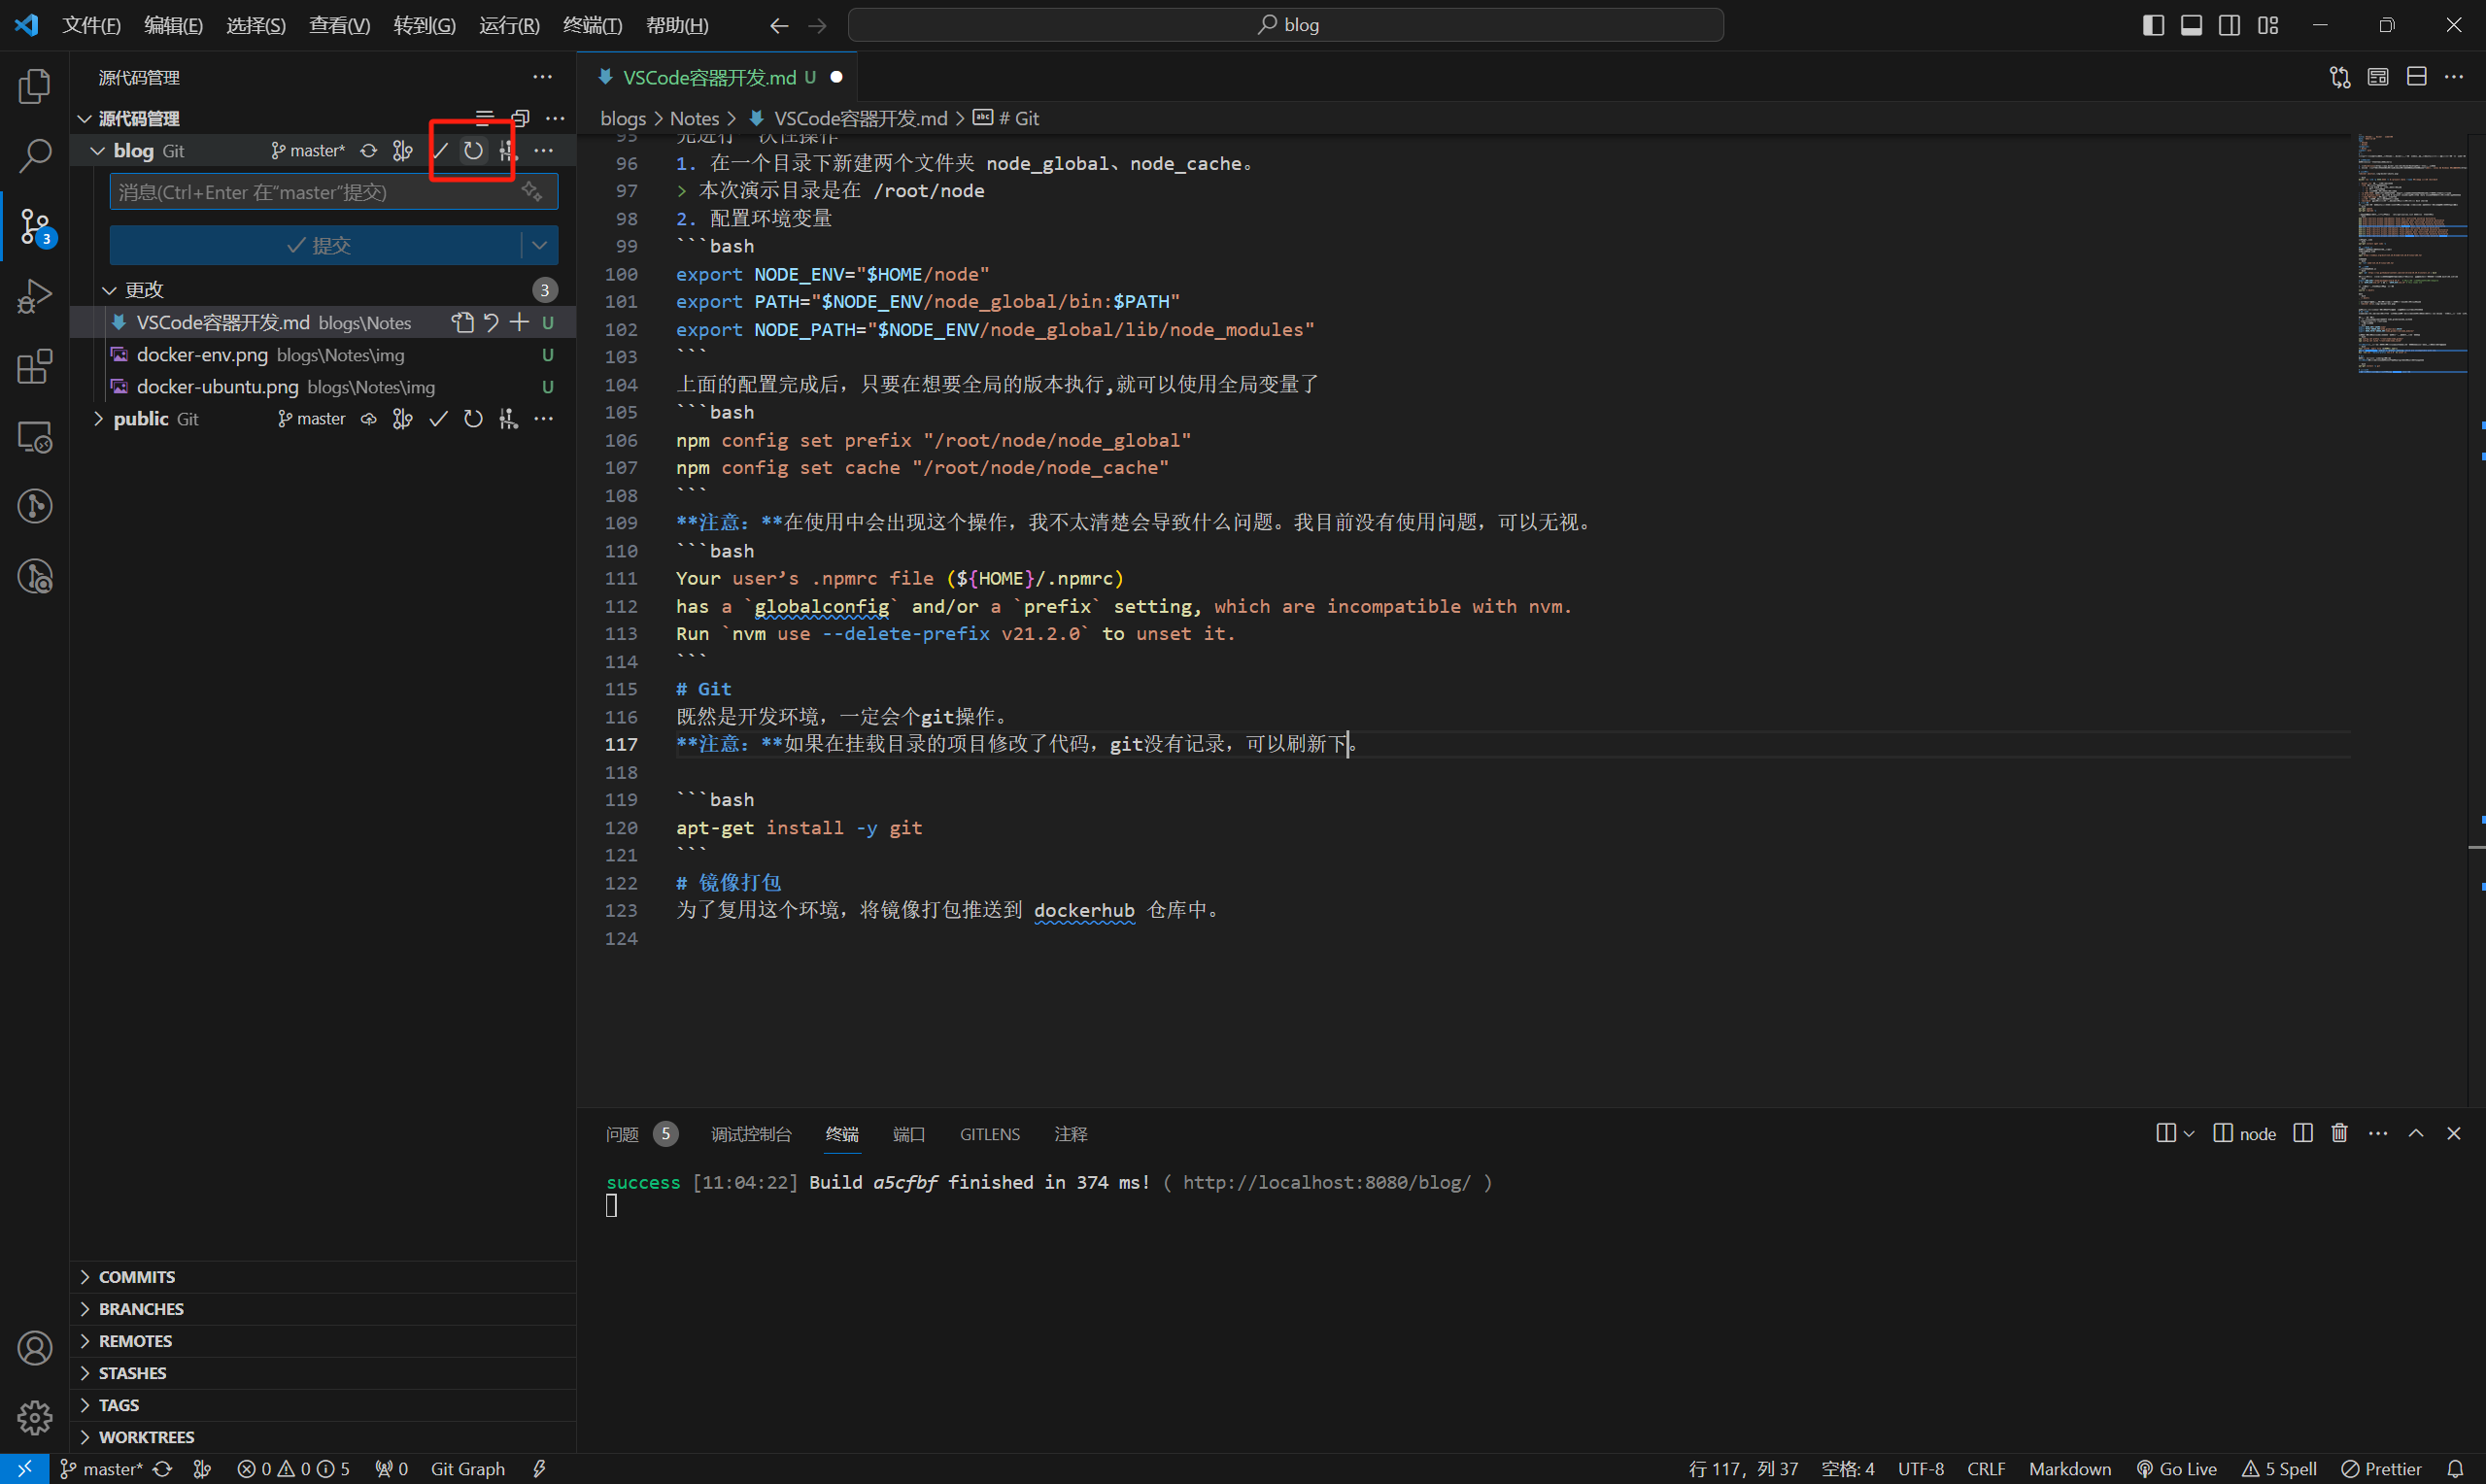Open the Manage settings gear

[x=35, y=1417]
